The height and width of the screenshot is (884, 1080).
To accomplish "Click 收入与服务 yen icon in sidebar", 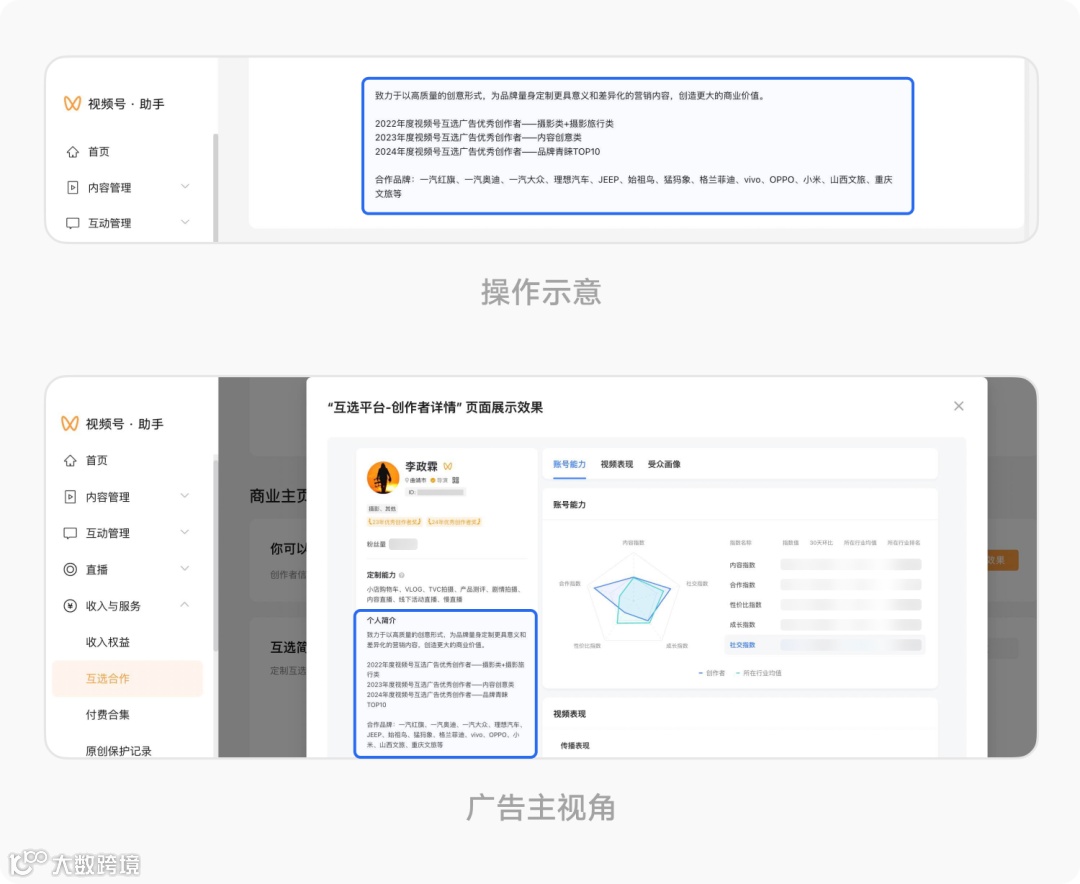I will (70, 606).
